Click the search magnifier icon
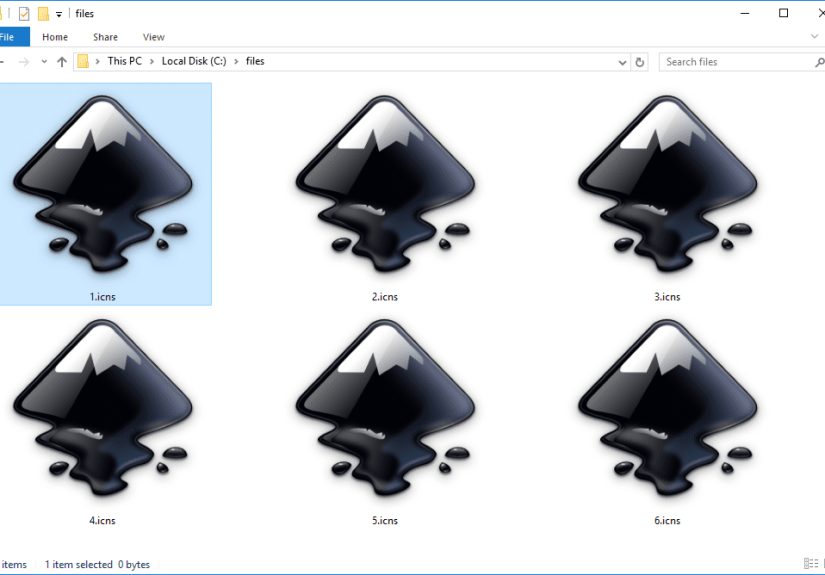 (819, 62)
